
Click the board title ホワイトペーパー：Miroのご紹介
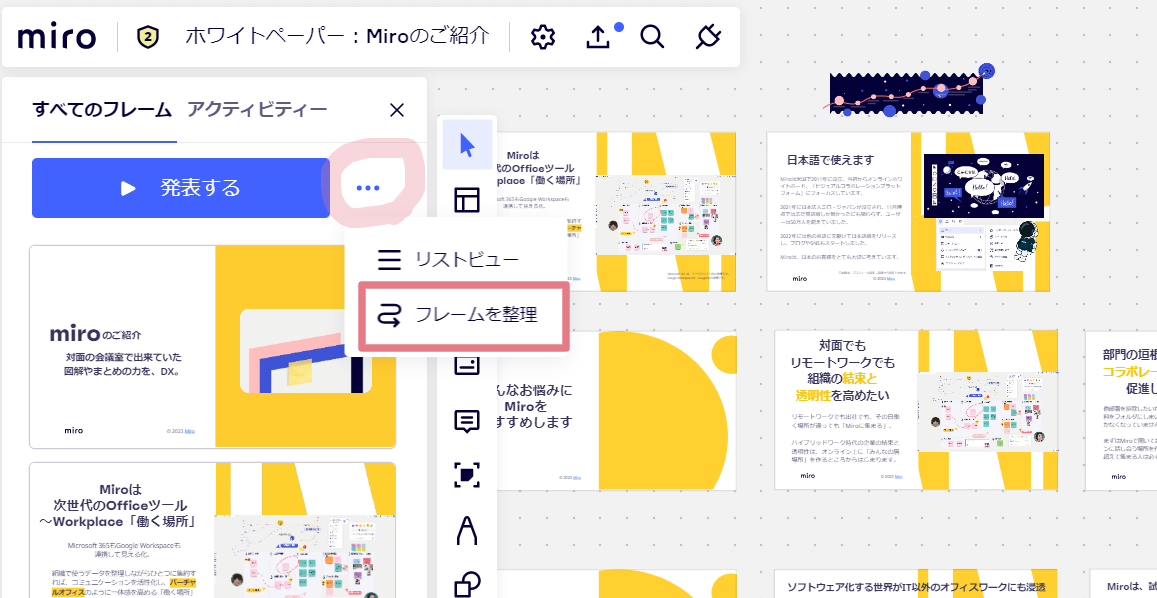(x=337, y=35)
